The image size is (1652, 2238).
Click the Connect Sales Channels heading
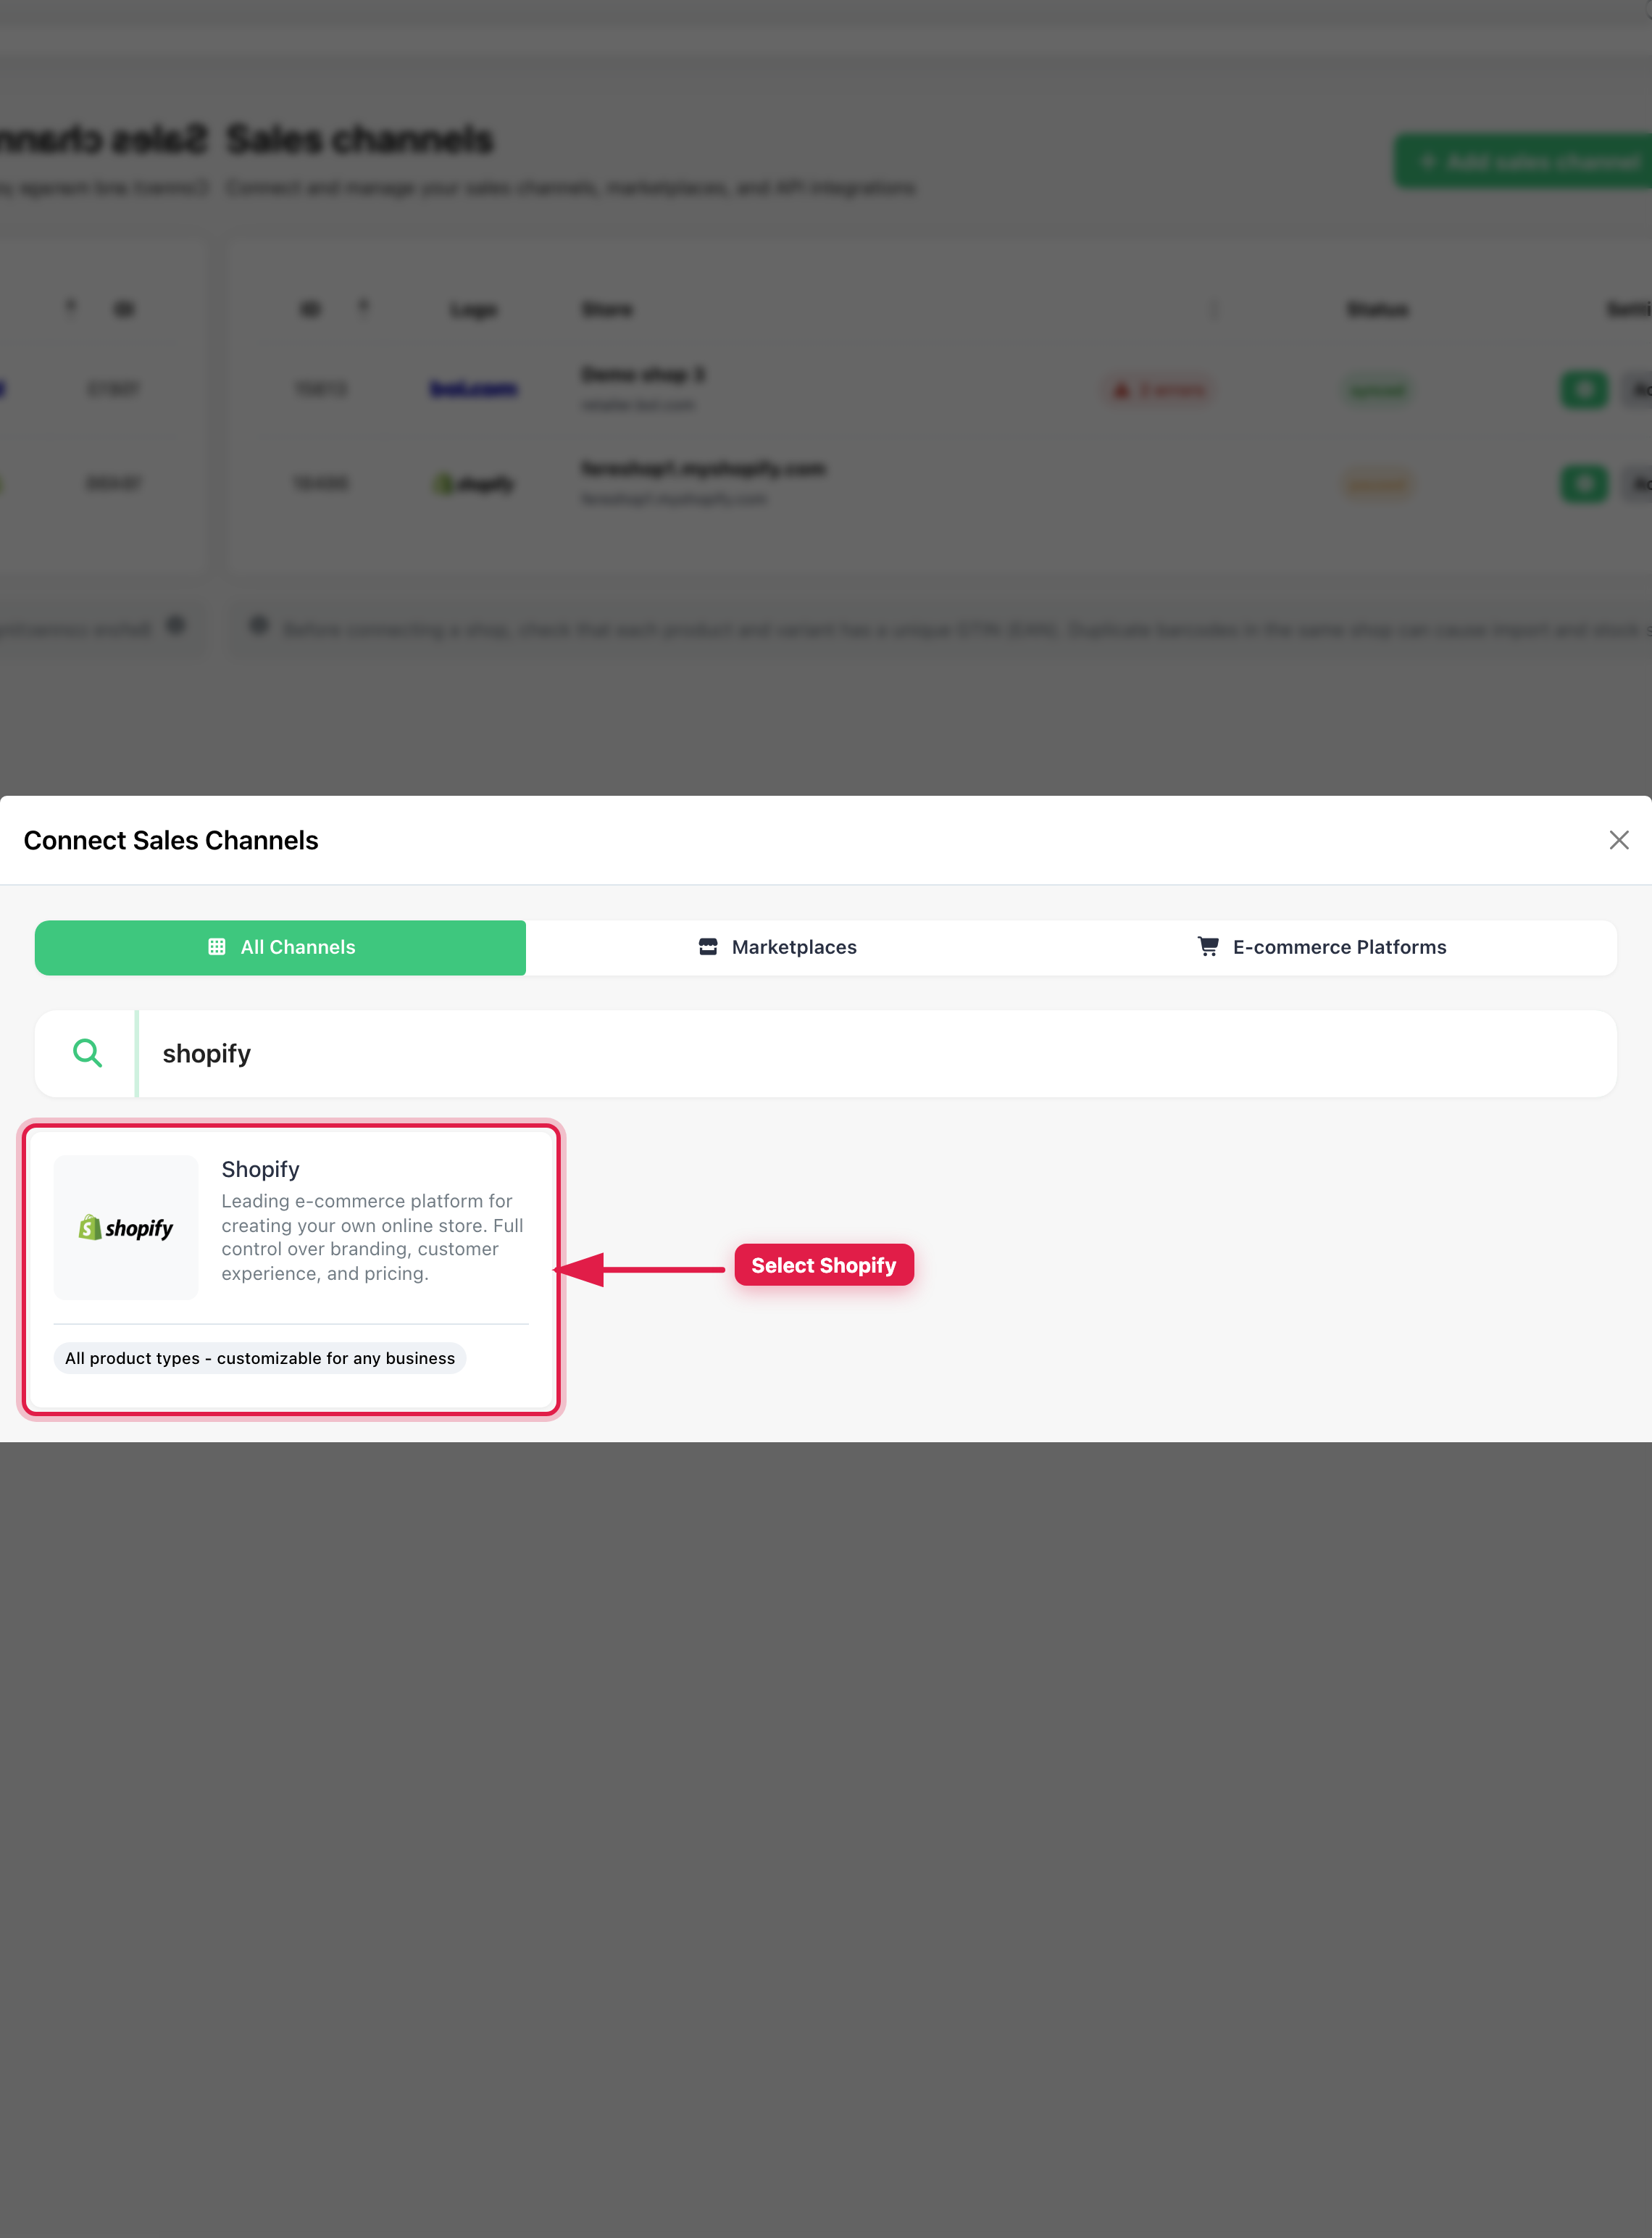[171, 840]
